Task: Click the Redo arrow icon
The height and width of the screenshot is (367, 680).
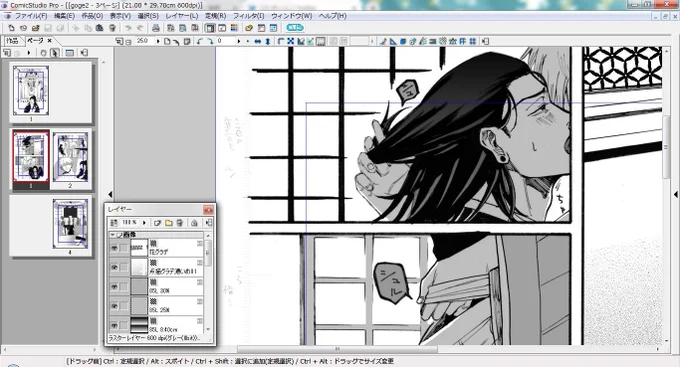Action: click(140, 28)
